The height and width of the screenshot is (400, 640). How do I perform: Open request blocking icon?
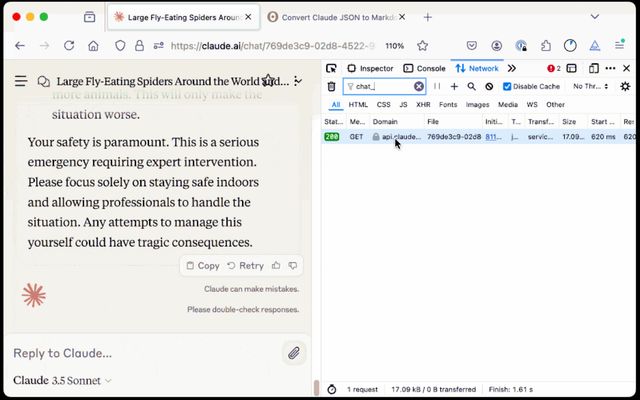489,86
